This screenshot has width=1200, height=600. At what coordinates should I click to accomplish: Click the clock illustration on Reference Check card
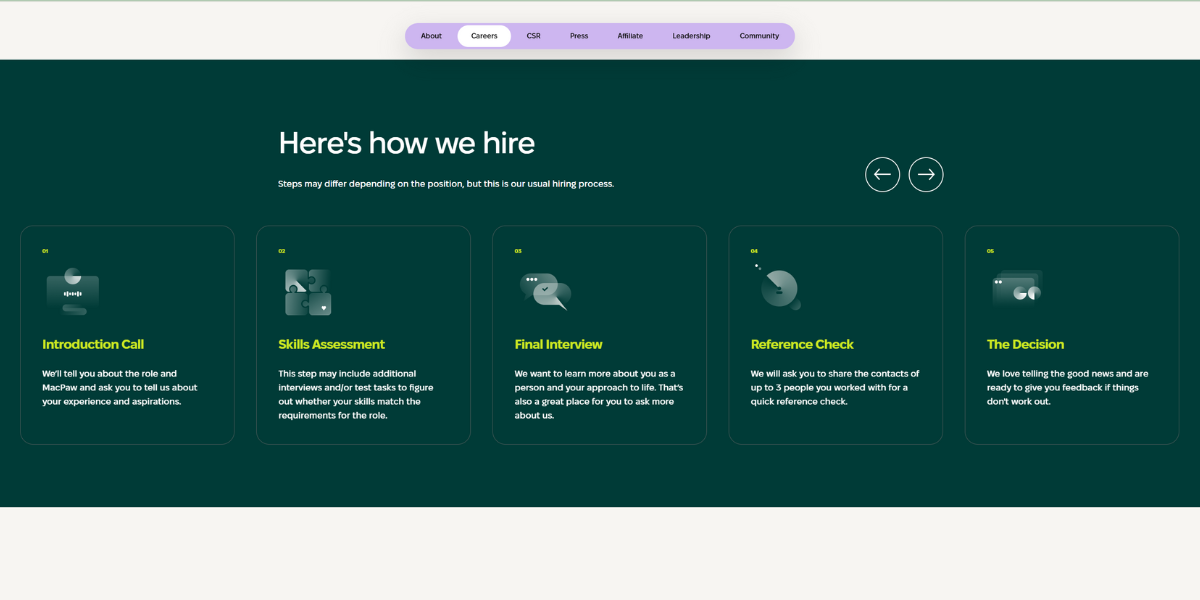click(779, 288)
